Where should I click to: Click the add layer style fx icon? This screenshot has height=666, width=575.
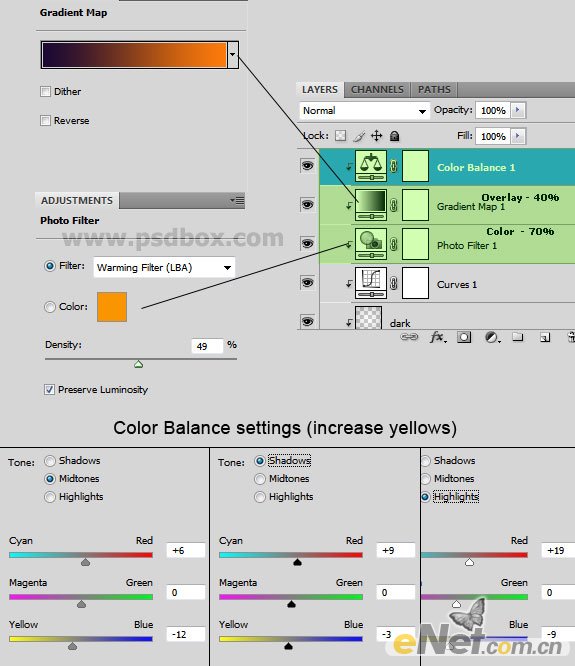[x=438, y=338]
